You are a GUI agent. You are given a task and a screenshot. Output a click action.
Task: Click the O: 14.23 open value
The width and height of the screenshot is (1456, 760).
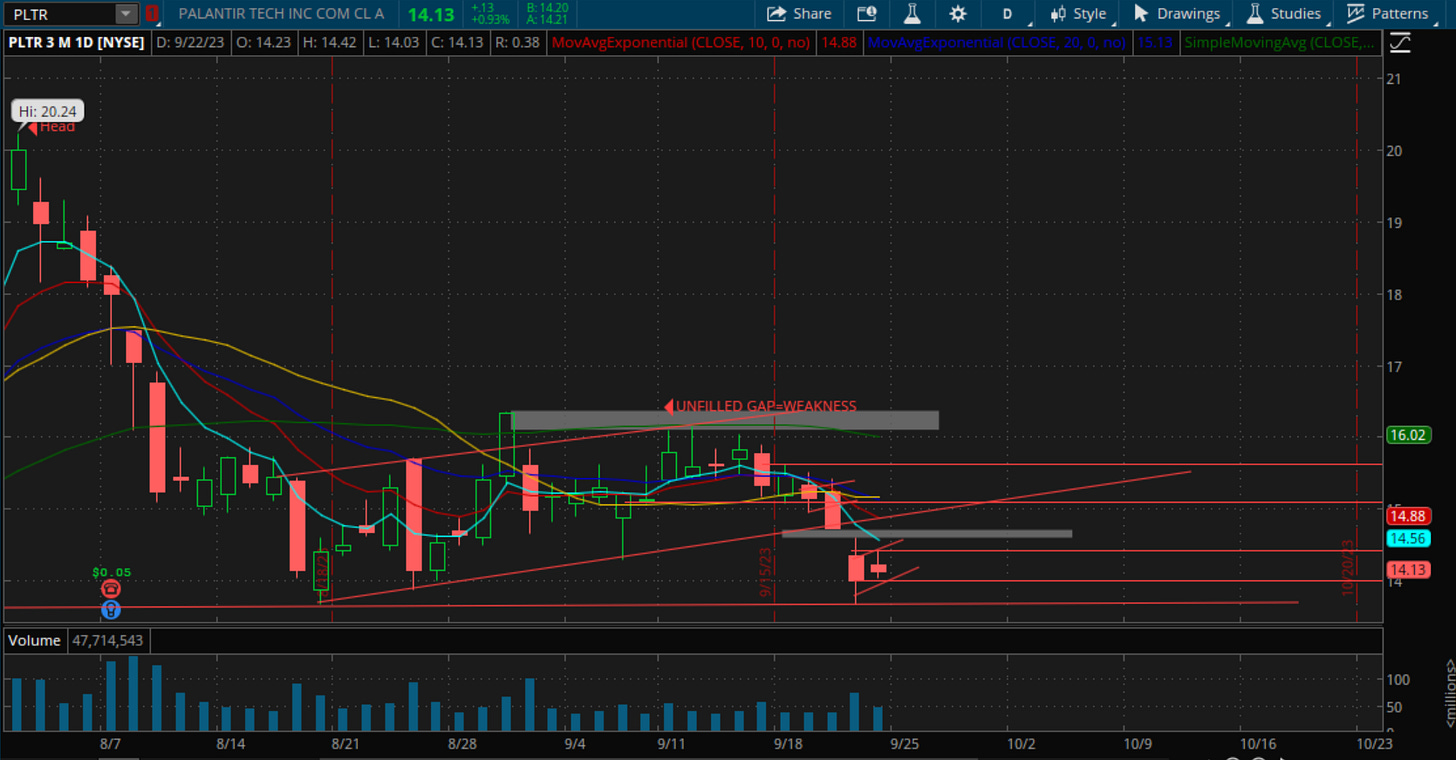click(x=264, y=43)
